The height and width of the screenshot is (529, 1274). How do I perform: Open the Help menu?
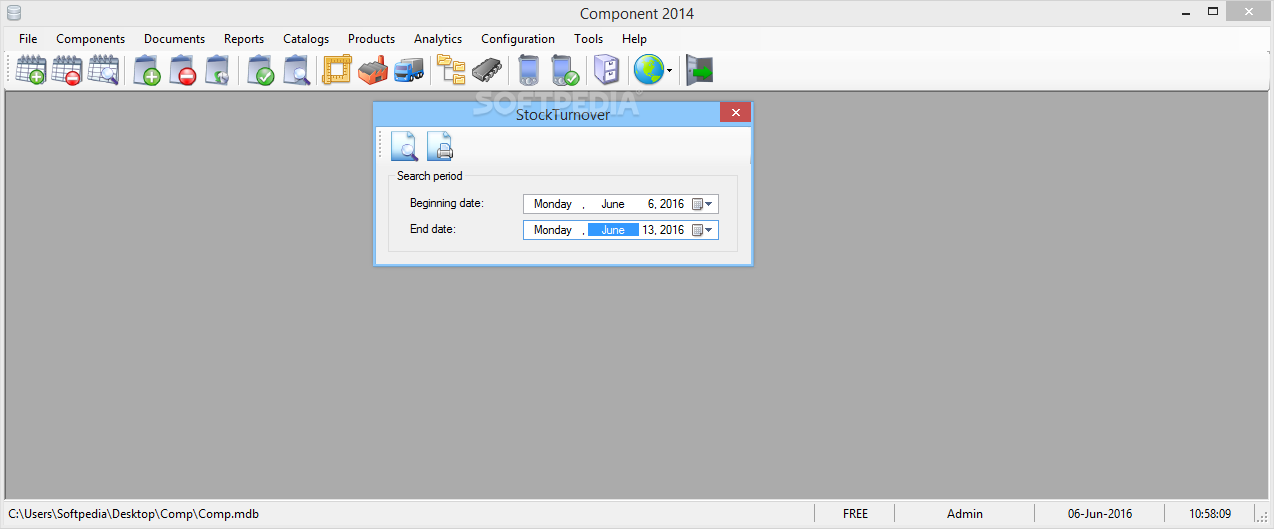pyautogui.click(x=634, y=39)
